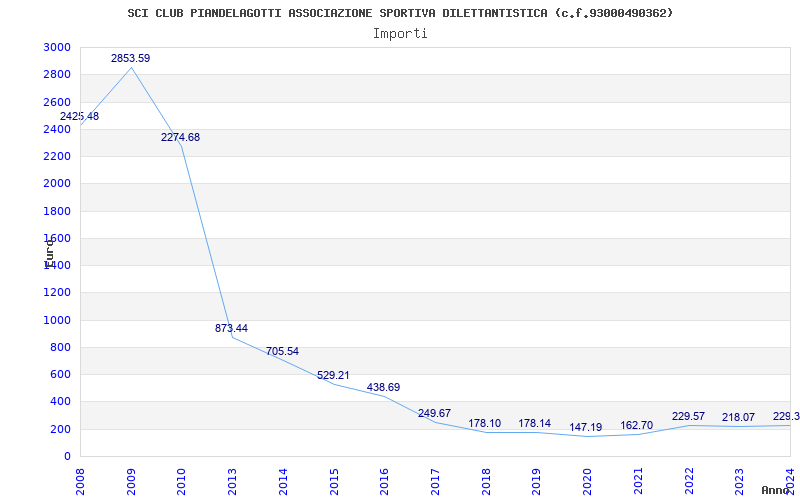Viewport: 800px width, 500px height.
Task: Click the 229.57 data label
Action: coord(688,417)
